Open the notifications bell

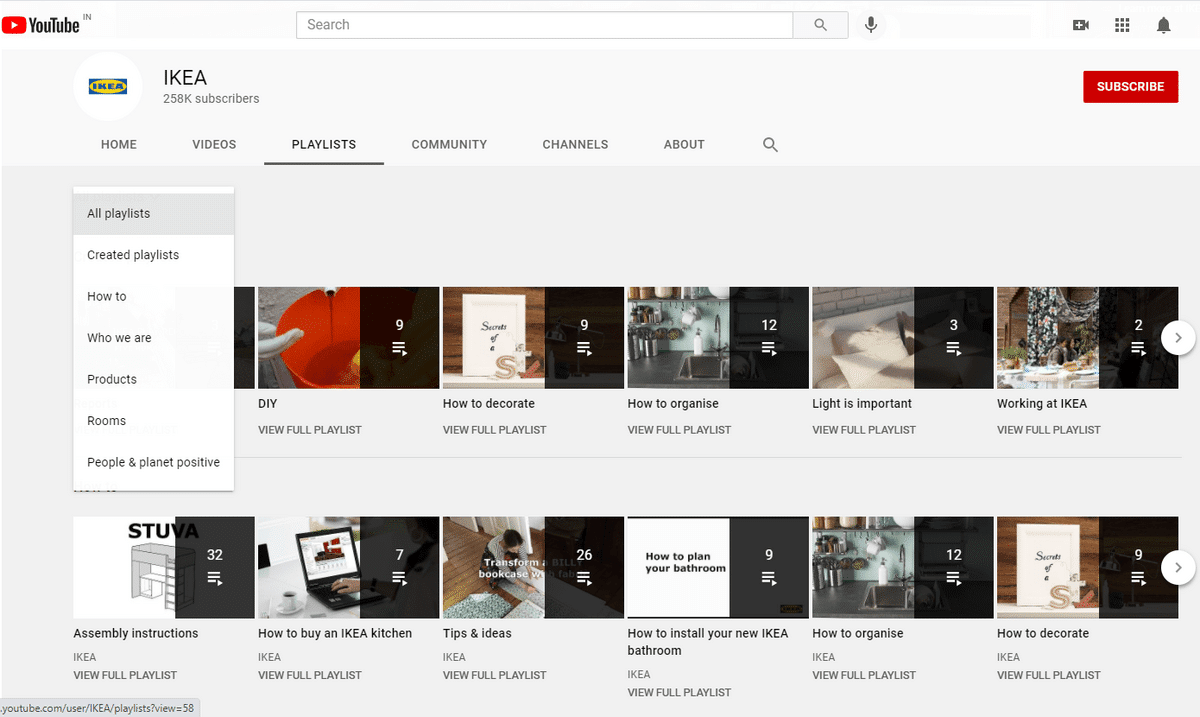1164,25
